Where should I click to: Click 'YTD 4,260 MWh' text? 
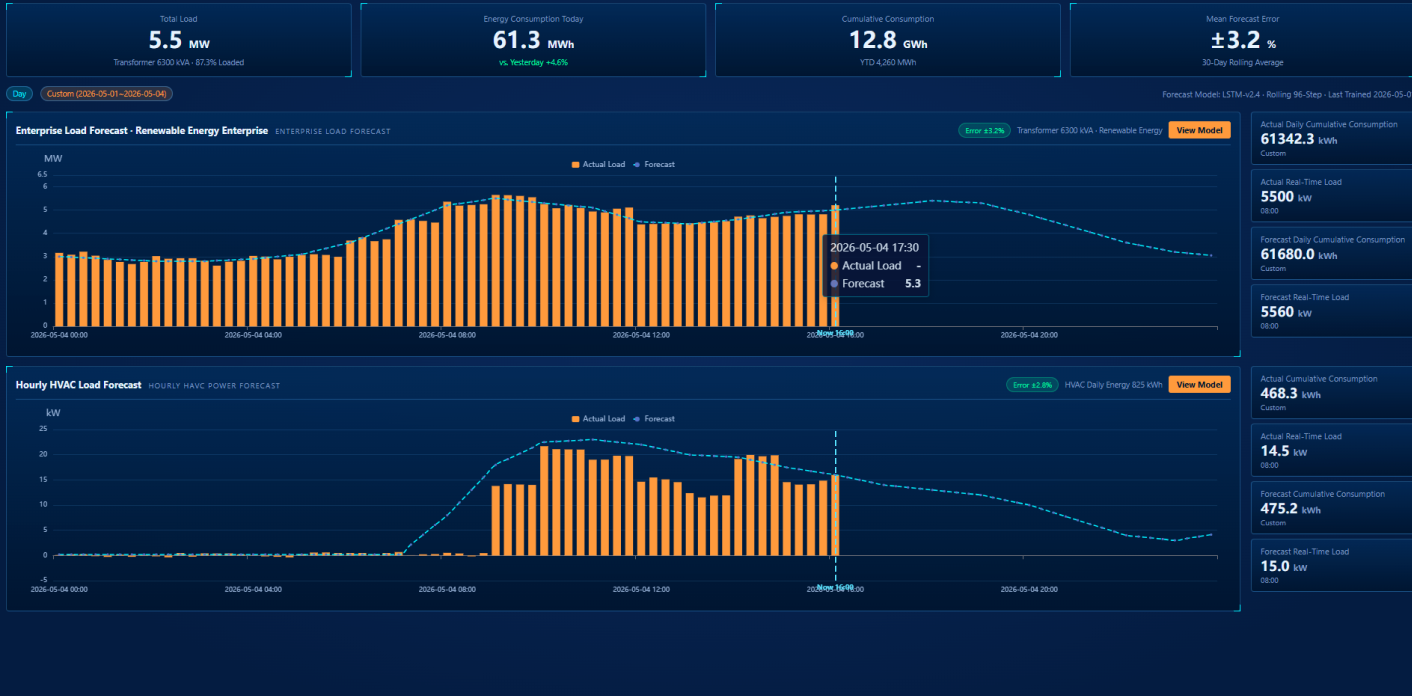pyautogui.click(x=887, y=62)
